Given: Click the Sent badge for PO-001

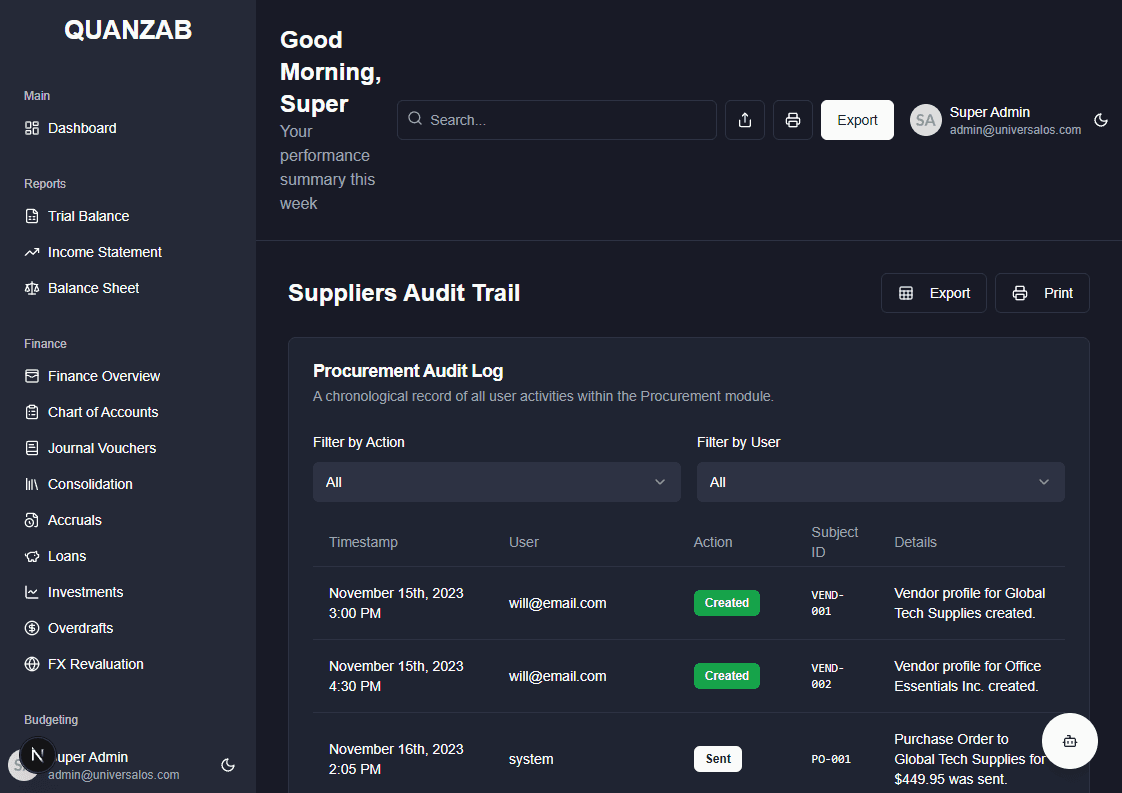Looking at the screenshot, I should 718,759.
